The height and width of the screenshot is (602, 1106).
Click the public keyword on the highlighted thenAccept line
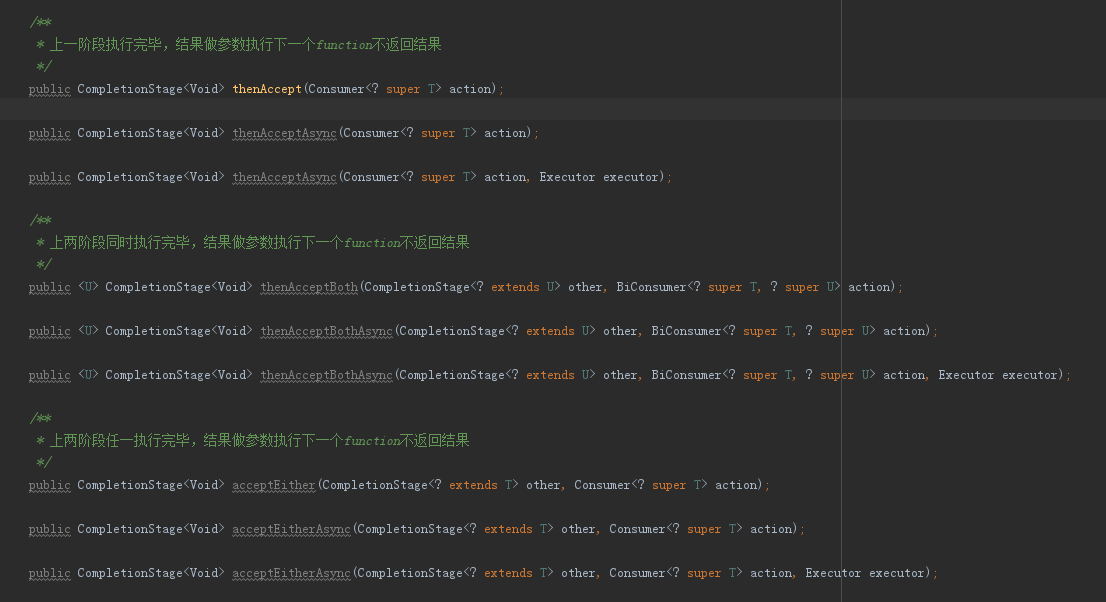[49, 89]
